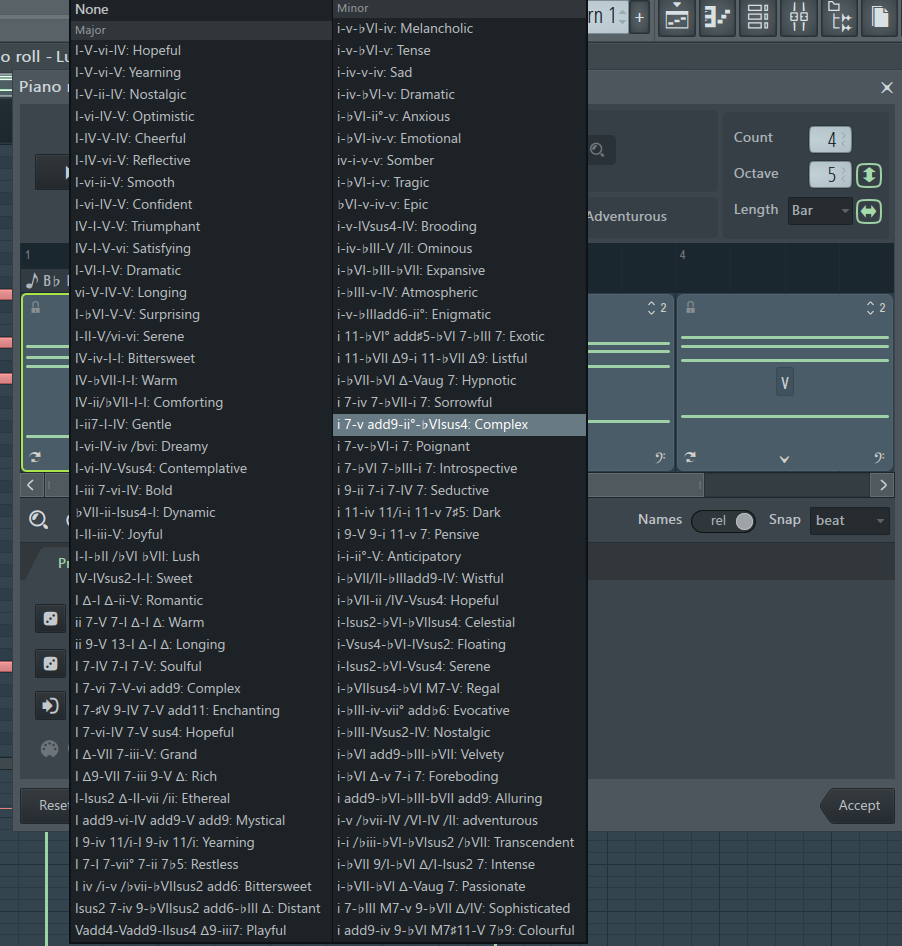Open the Playlist view from toolbar
Screen dimensions: 902x946
click(677, 17)
